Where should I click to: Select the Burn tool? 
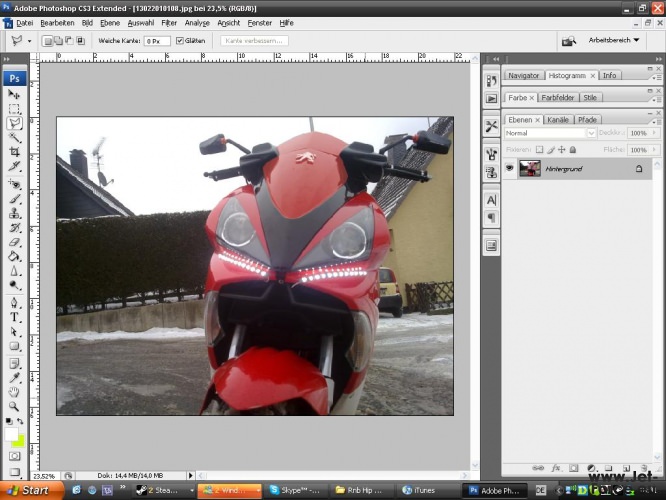[14, 285]
